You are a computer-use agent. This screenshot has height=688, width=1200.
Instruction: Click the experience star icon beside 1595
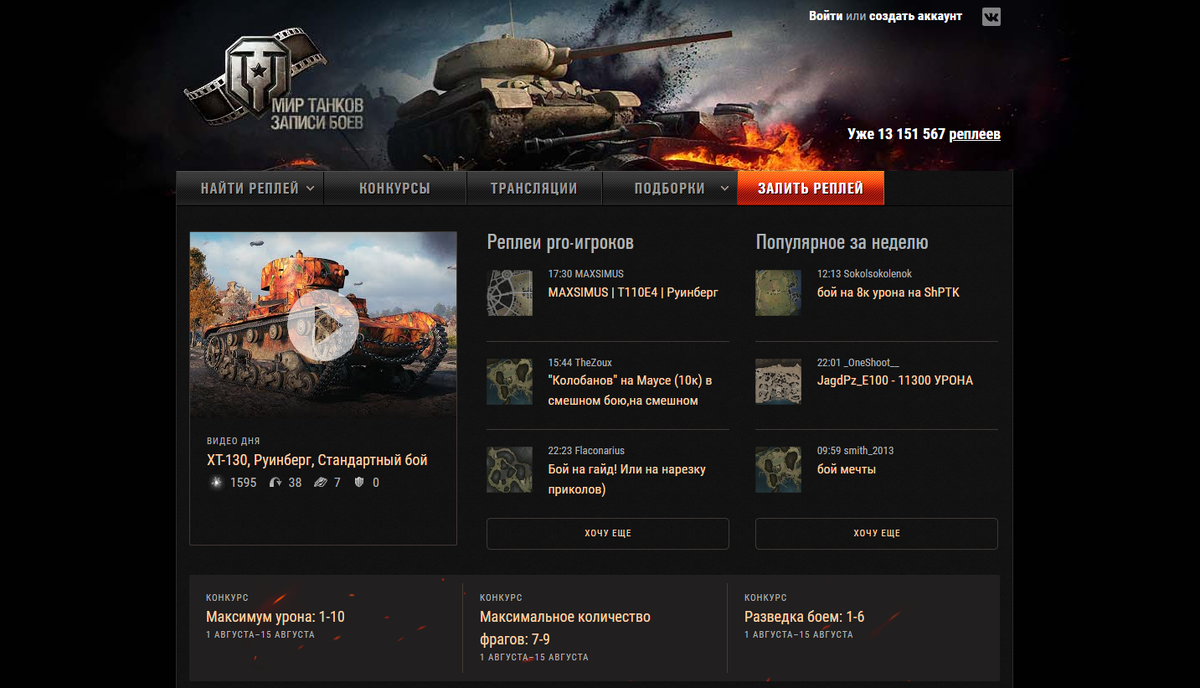[x=216, y=483]
